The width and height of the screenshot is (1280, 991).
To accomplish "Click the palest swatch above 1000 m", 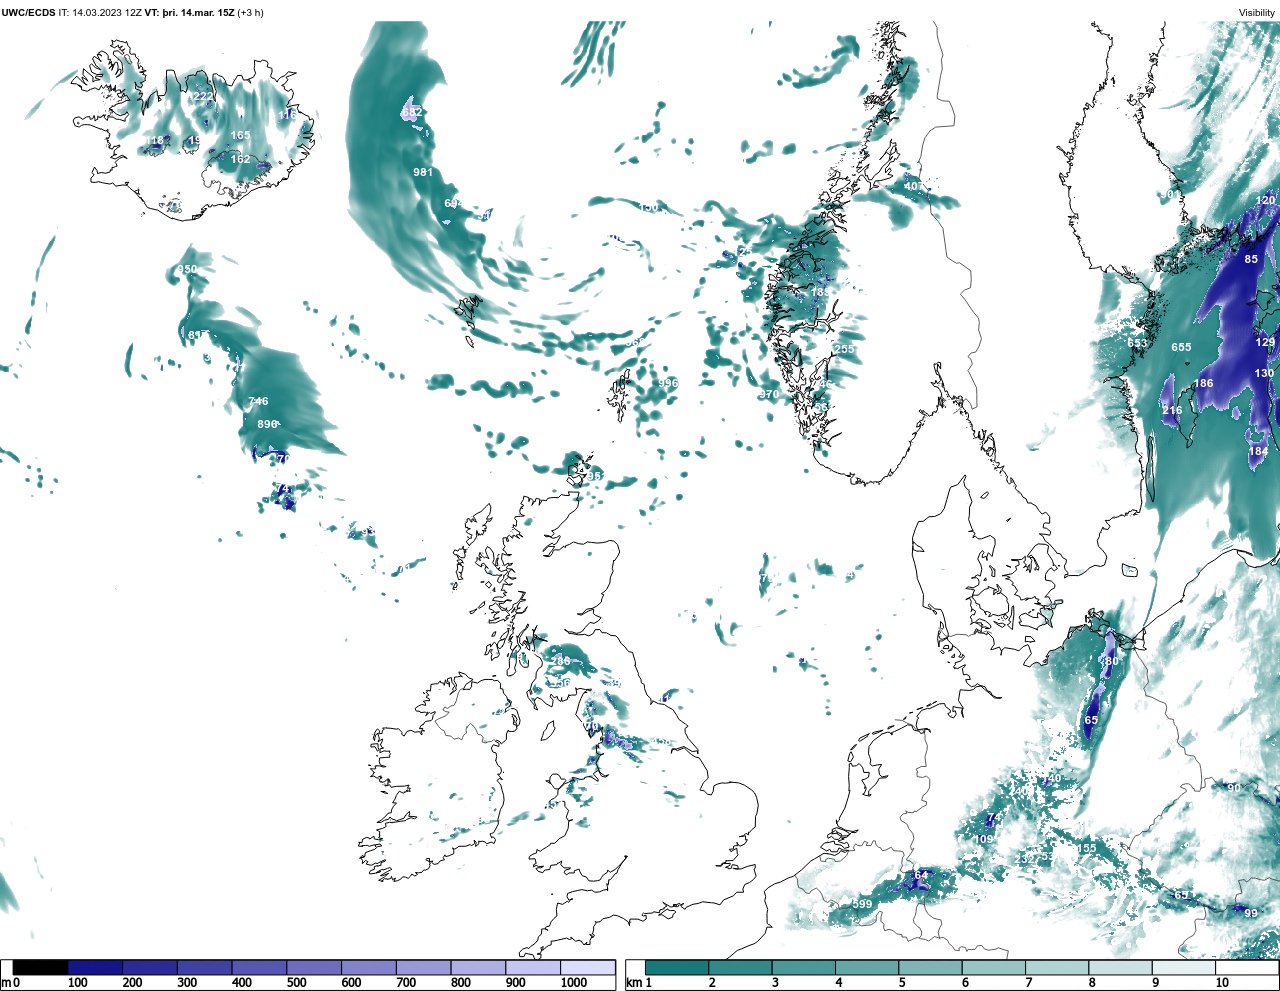I will point(587,968).
